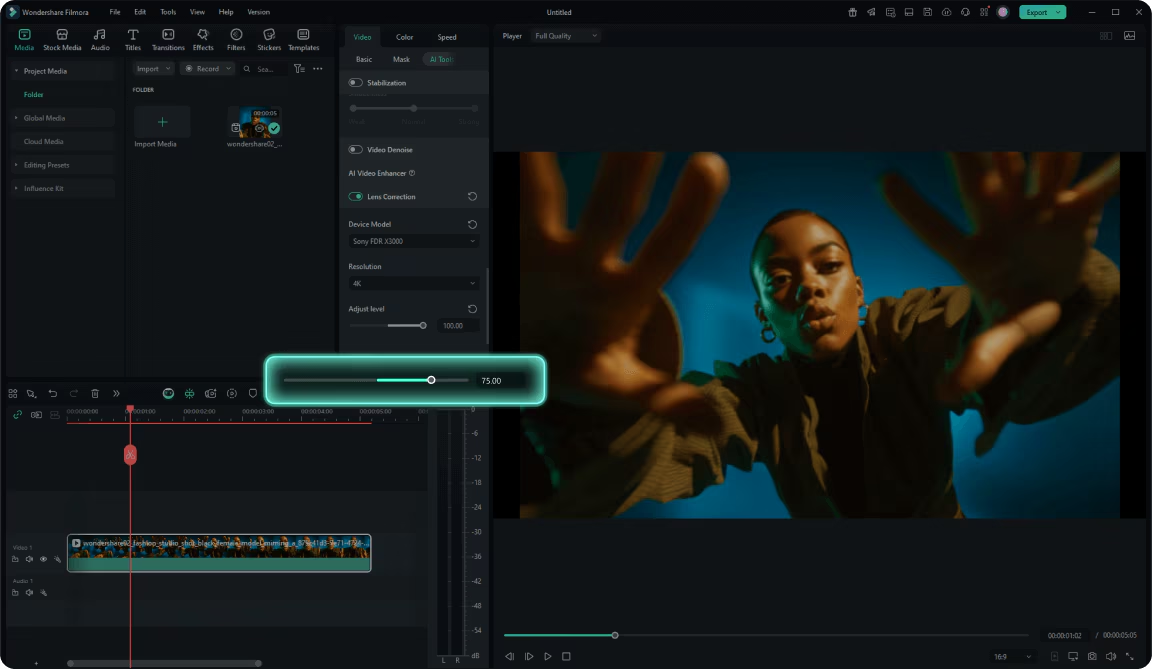Open the Transitions panel
This screenshot has width=1152, height=669.
(168, 40)
